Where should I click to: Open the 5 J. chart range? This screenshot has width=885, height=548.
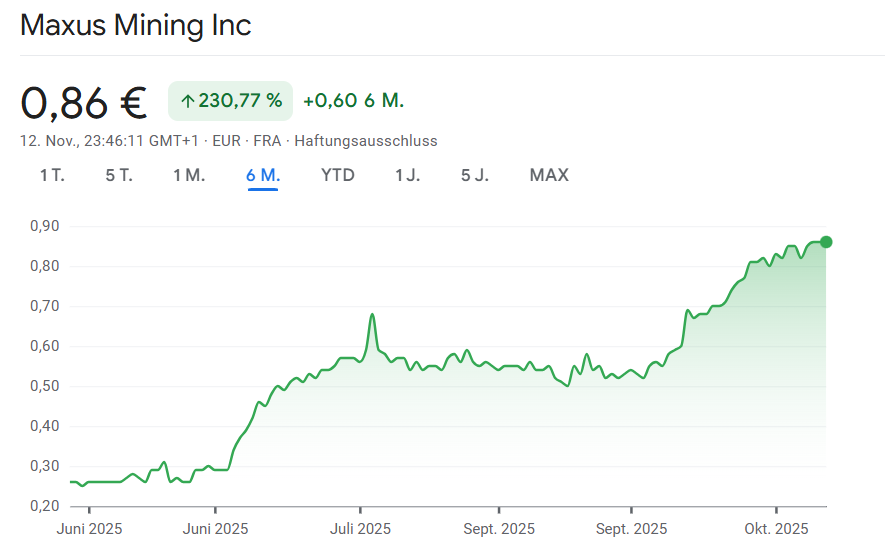(475, 175)
